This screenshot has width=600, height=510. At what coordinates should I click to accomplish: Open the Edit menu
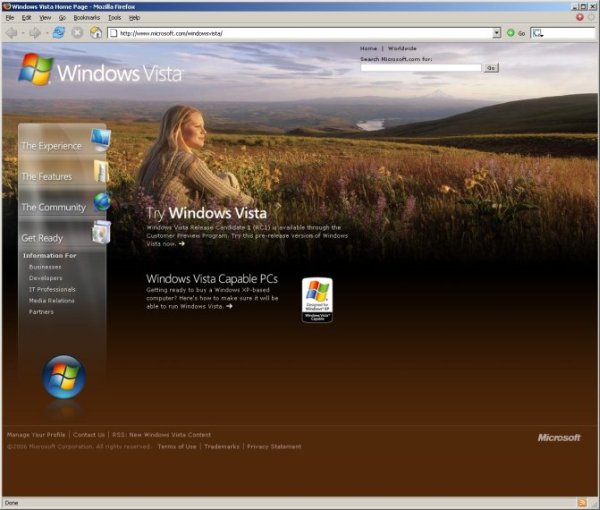pyautogui.click(x=26, y=18)
